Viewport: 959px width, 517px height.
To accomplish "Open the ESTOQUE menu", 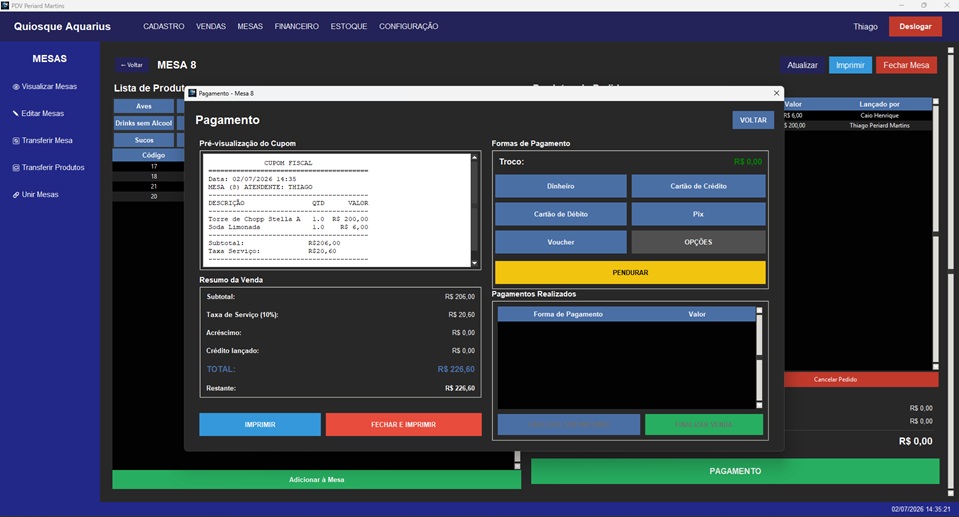I will click(x=349, y=26).
